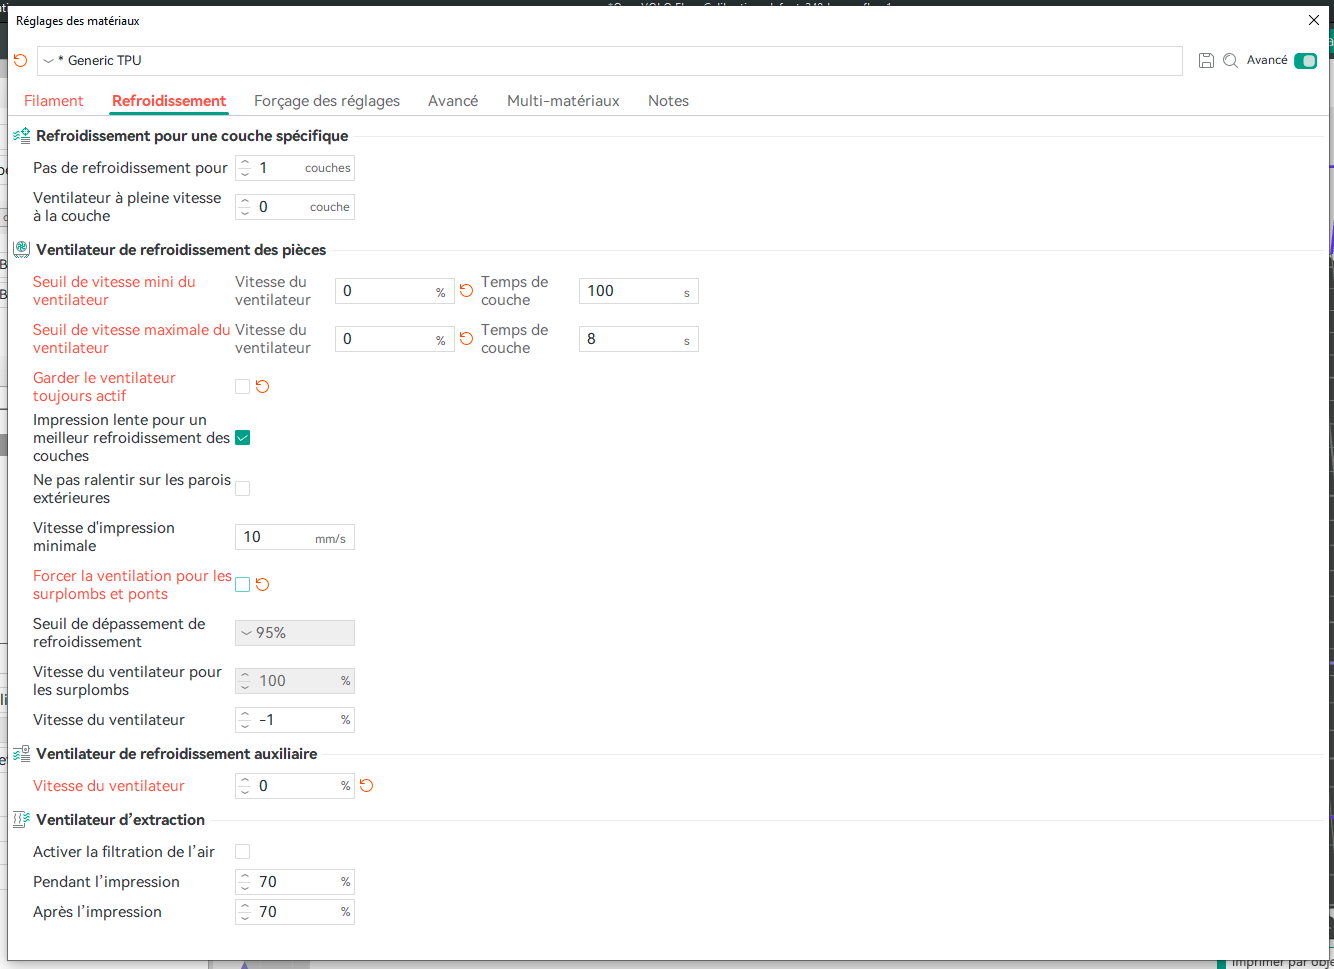Click the Pas de refroidissement pour couches field
Viewport: 1334px width, 969px height.
point(295,168)
